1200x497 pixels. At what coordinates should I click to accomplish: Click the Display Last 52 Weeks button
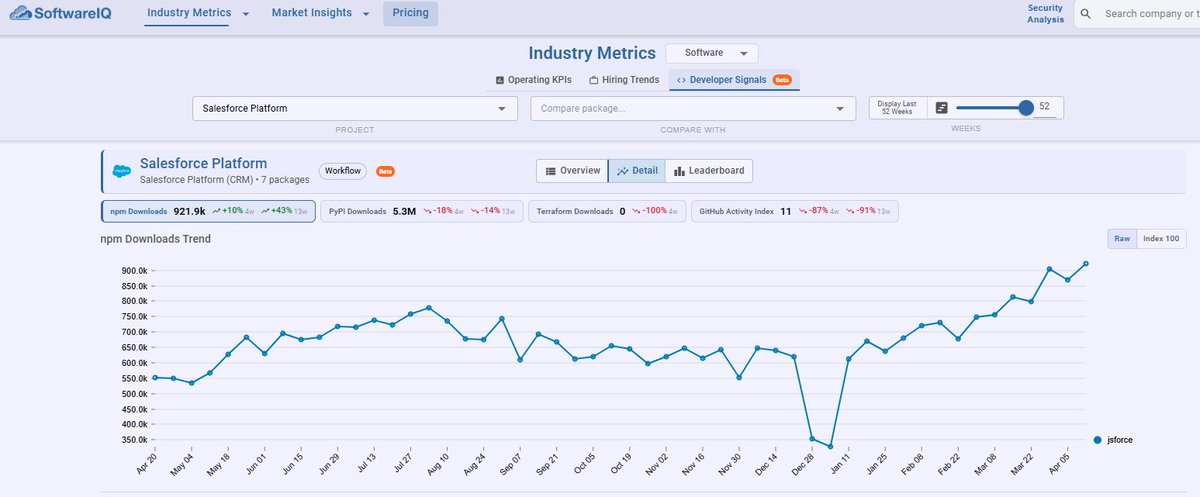pos(895,108)
